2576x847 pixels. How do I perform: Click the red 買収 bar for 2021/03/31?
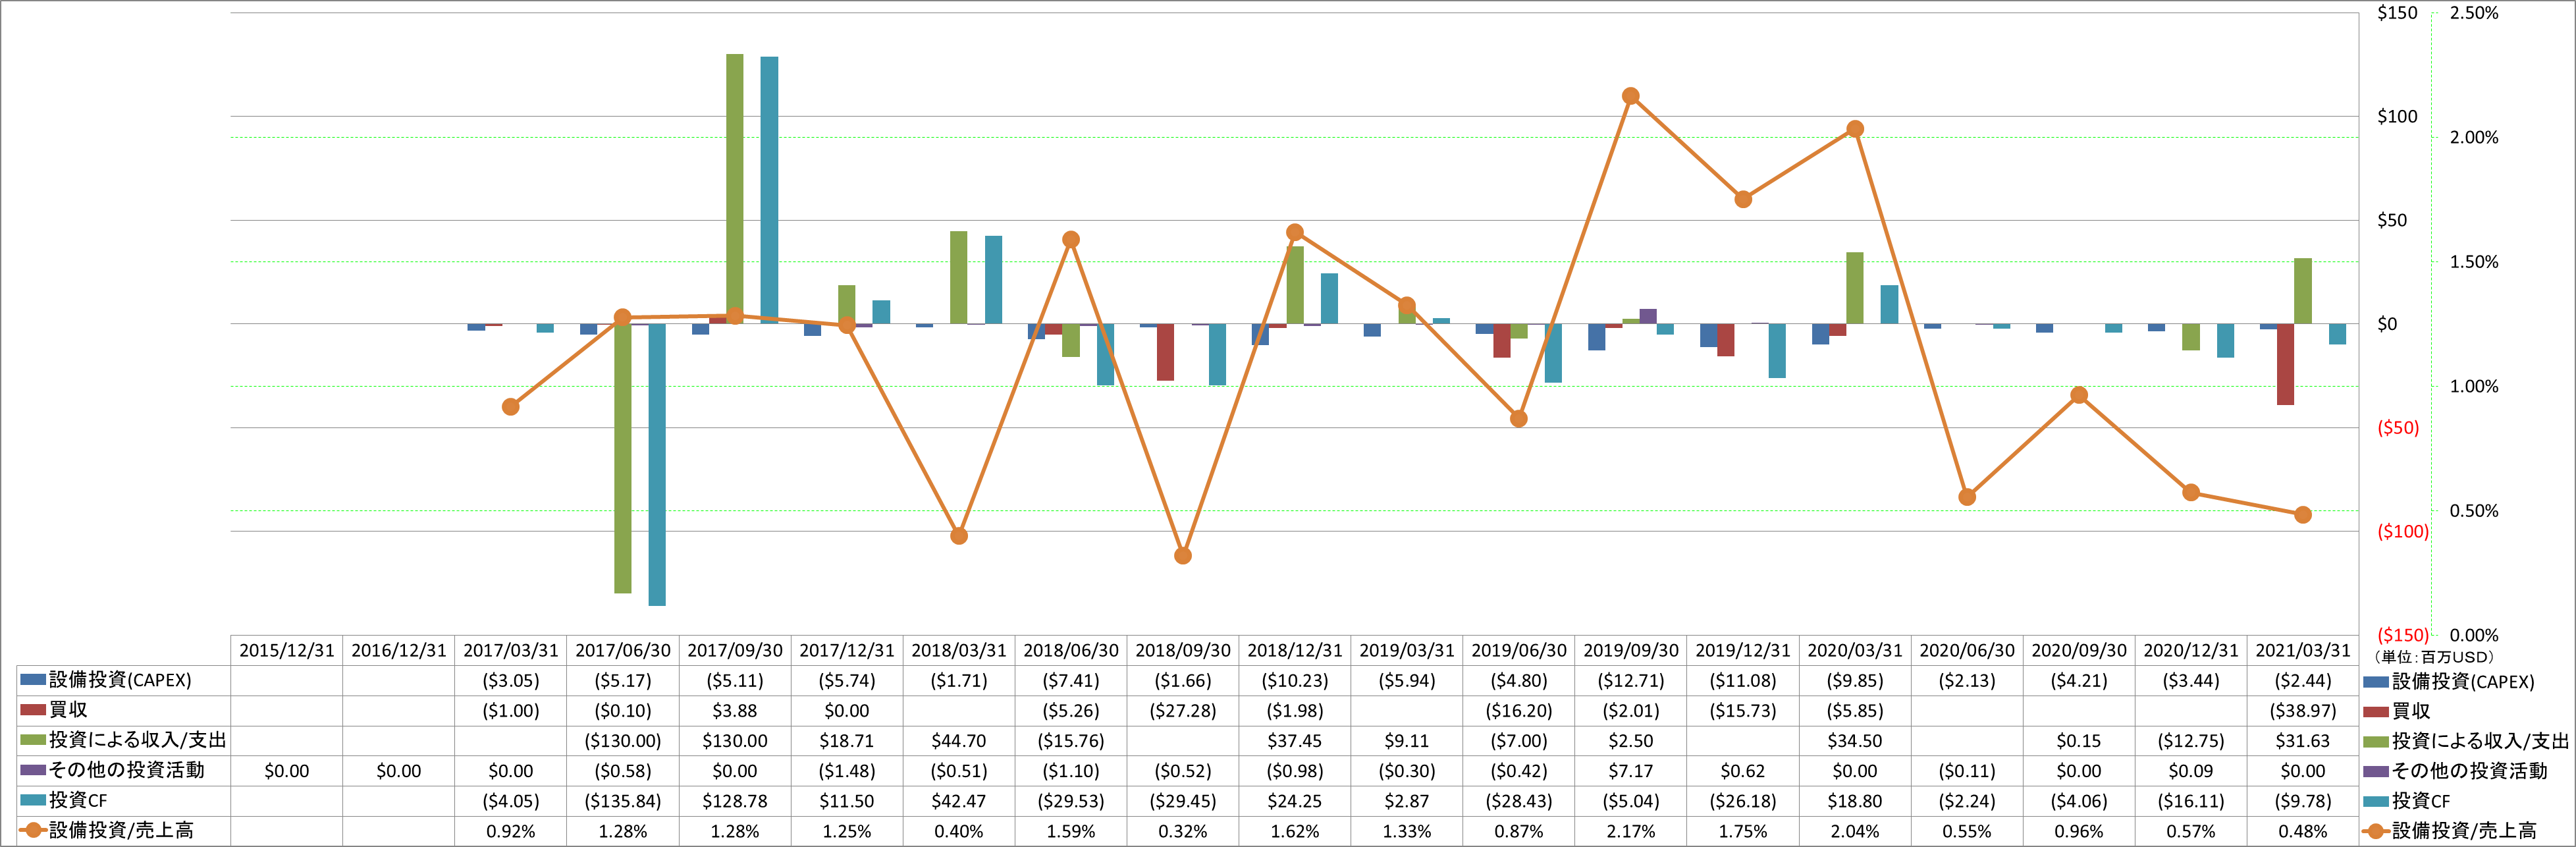(2286, 364)
